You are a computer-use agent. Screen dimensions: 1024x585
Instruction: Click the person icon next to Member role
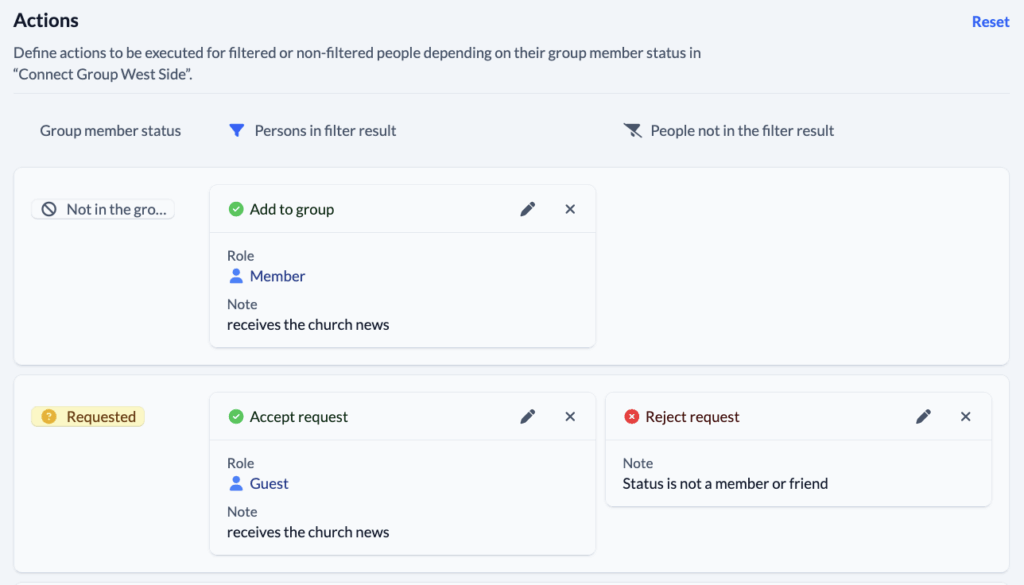pyautogui.click(x=235, y=276)
